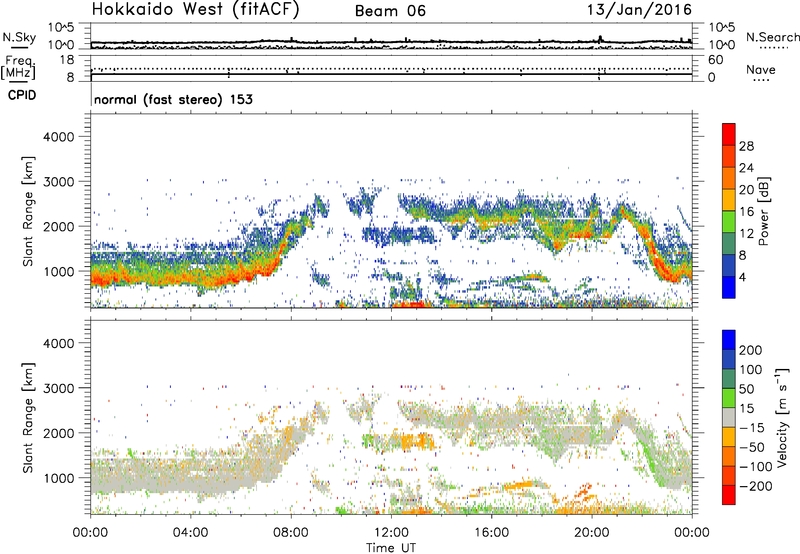Click the 'Hokkaido West (fitACF)' title
800x554 pixels.
pyautogui.click(x=195, y=9)
